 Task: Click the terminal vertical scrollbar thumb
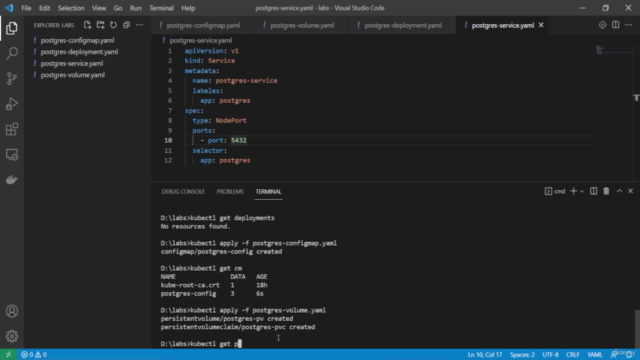(x=637, y=329)
